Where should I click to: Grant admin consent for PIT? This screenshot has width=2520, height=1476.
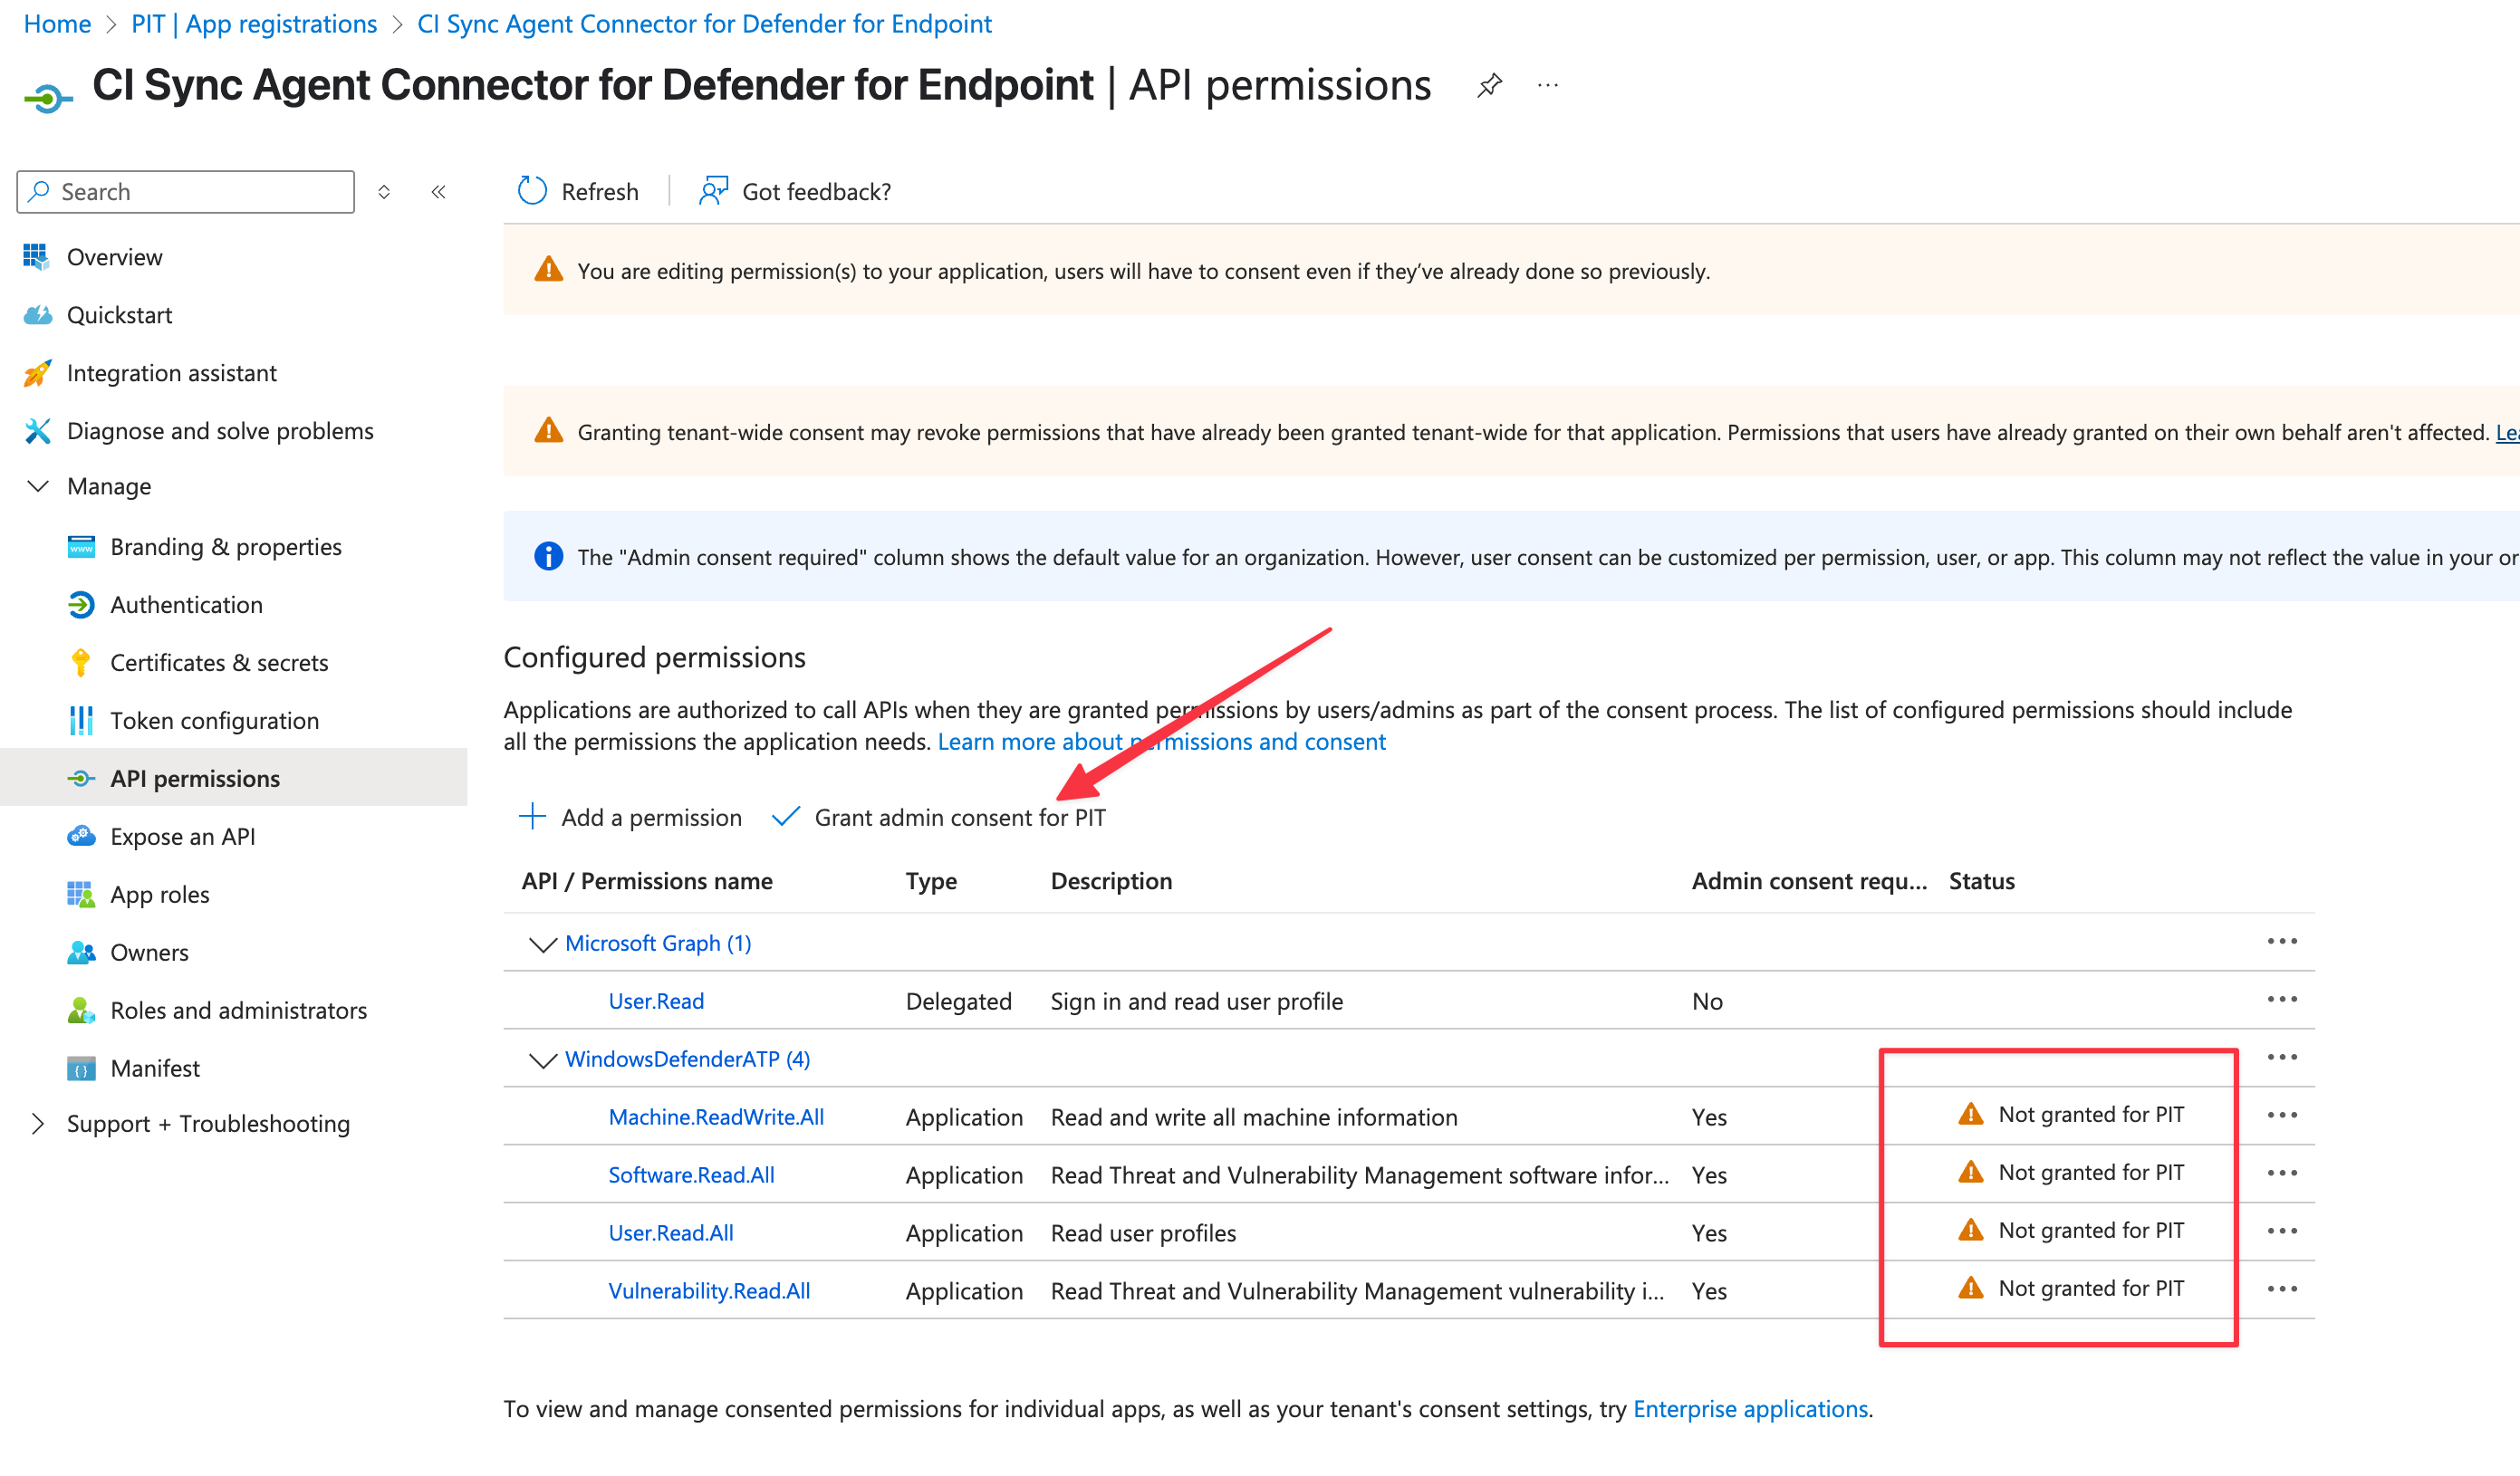(939, 817)
